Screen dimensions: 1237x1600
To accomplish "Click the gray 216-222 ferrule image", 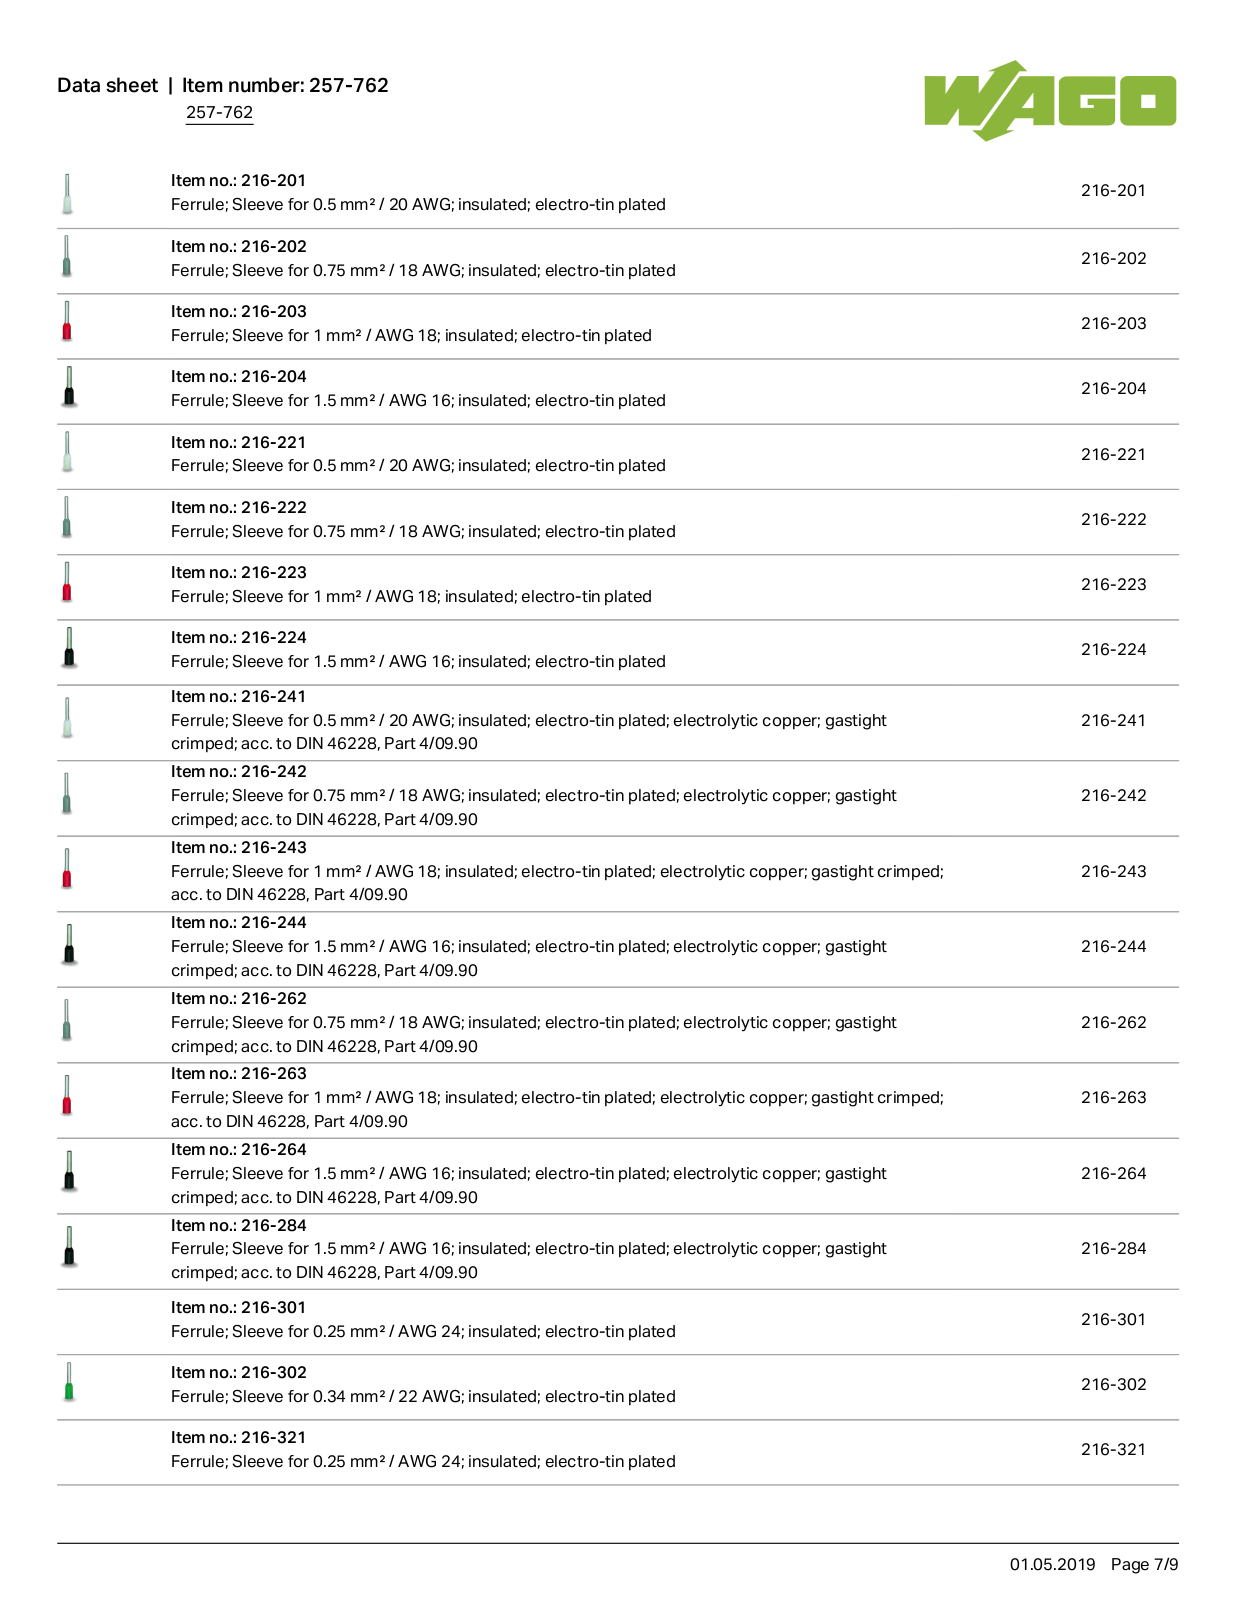I will [67, 517].
